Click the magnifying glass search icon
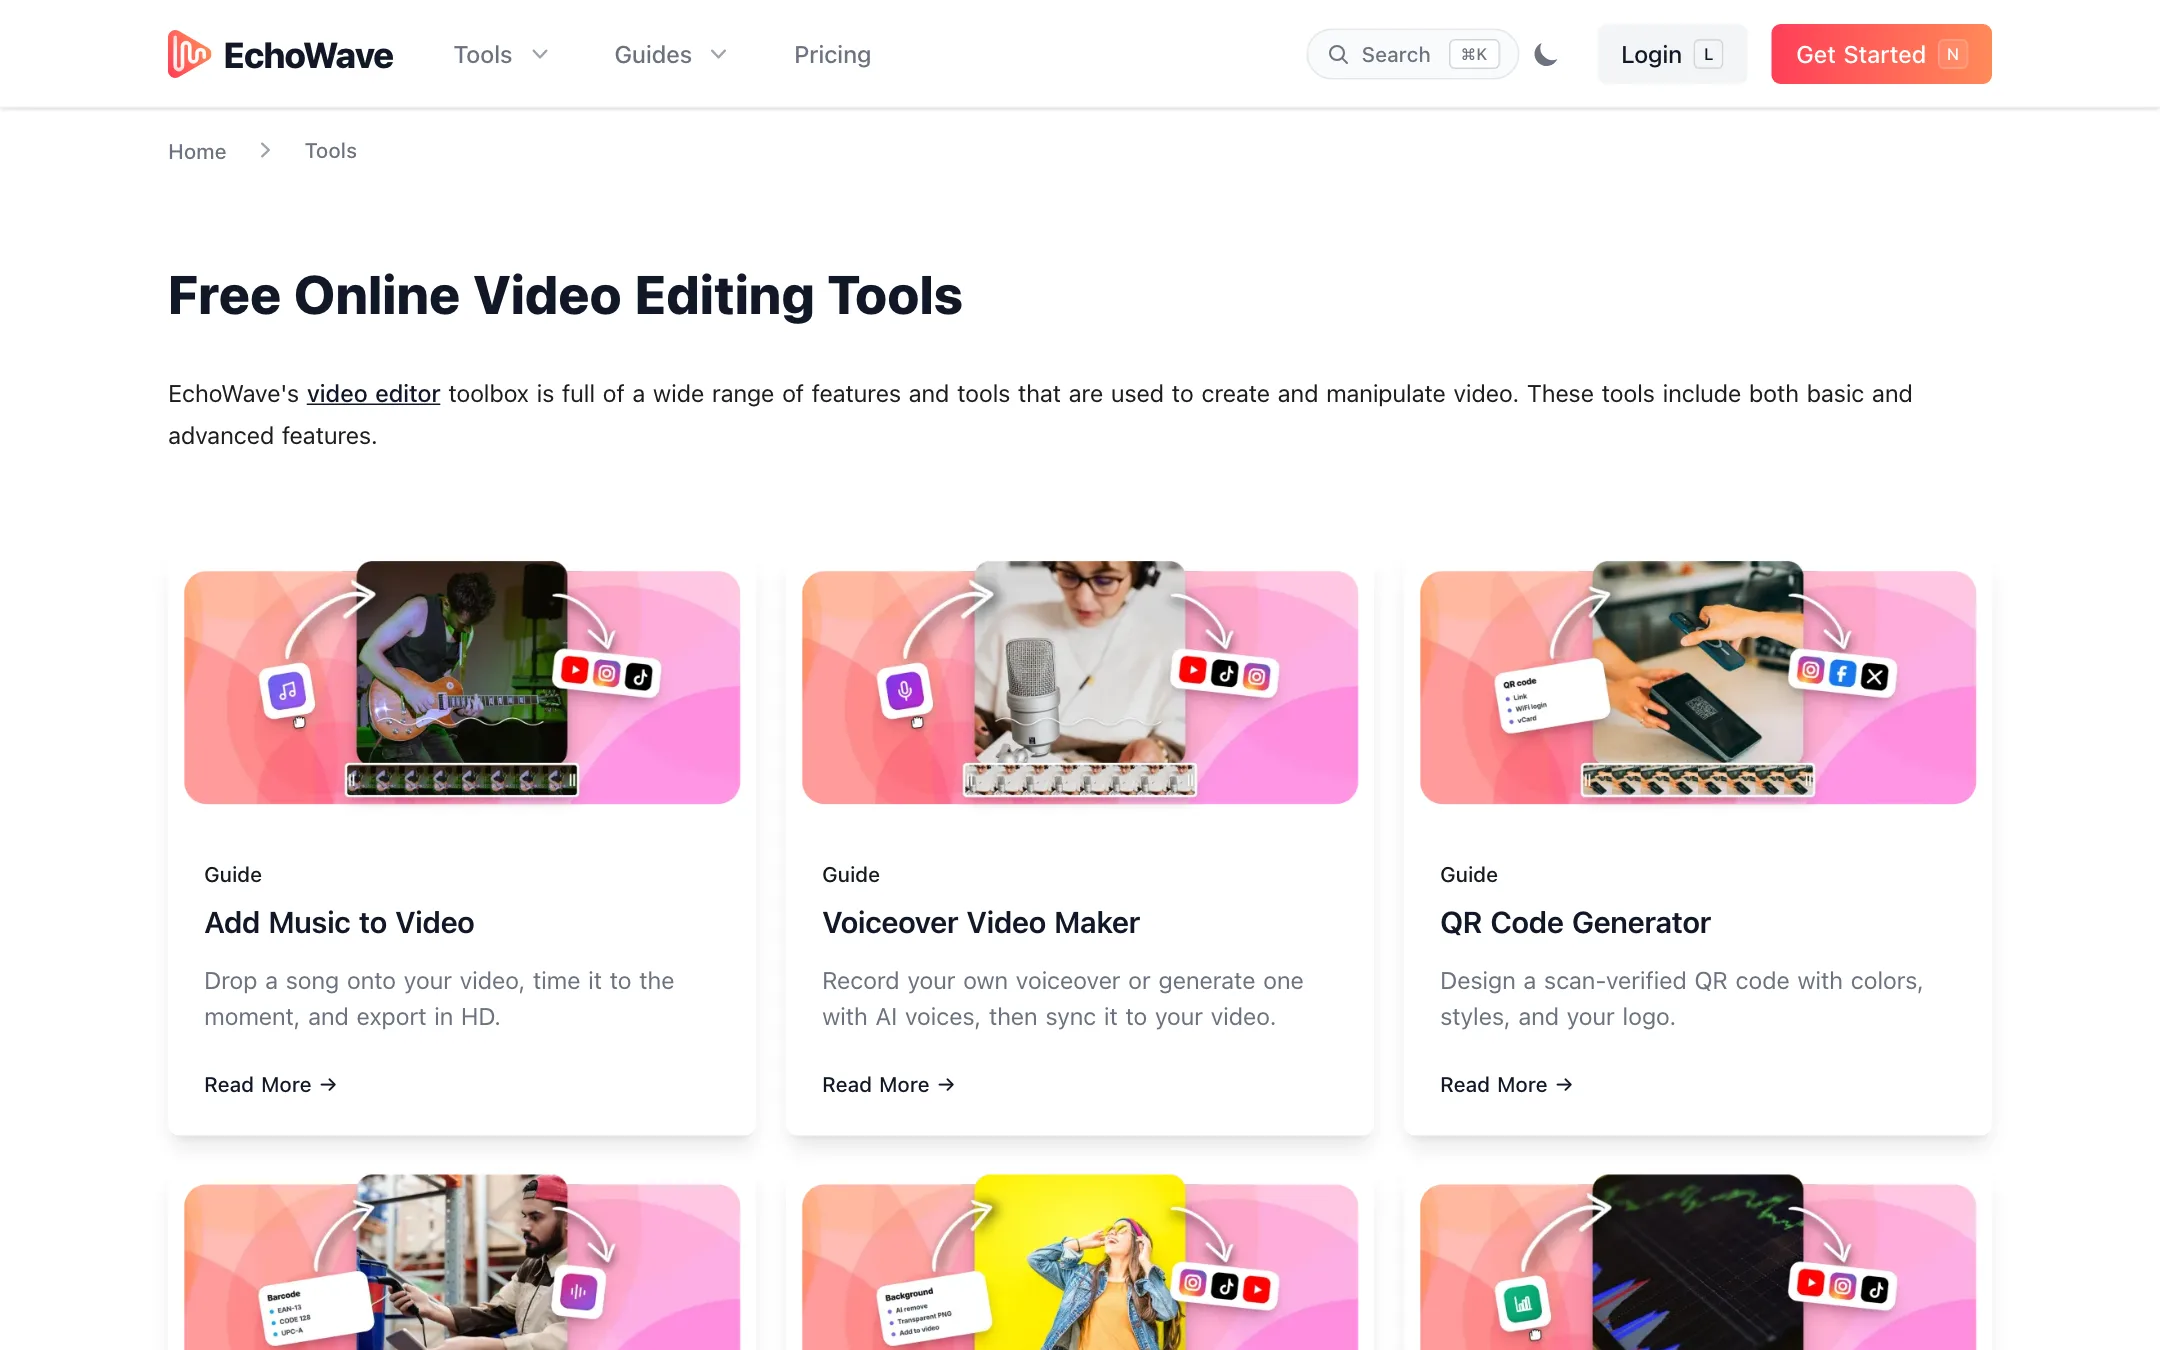Viewport: 2160px width, 1350px height. point(1338,54)
